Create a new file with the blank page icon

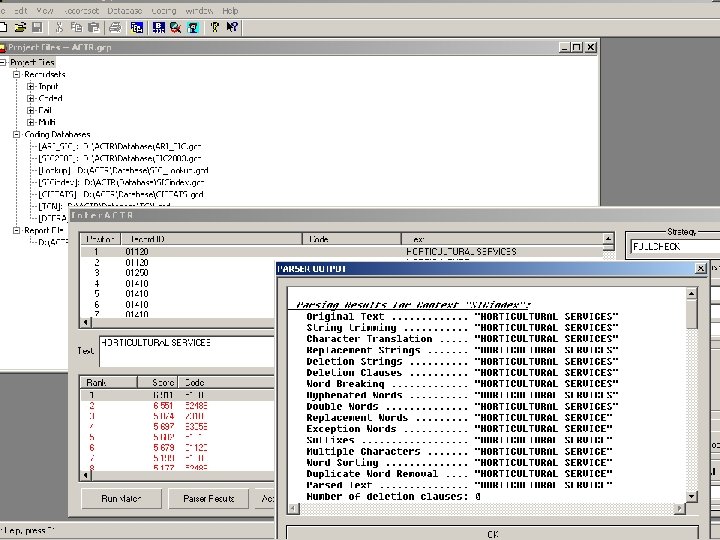pyautogui.click(x=3, y=28)
